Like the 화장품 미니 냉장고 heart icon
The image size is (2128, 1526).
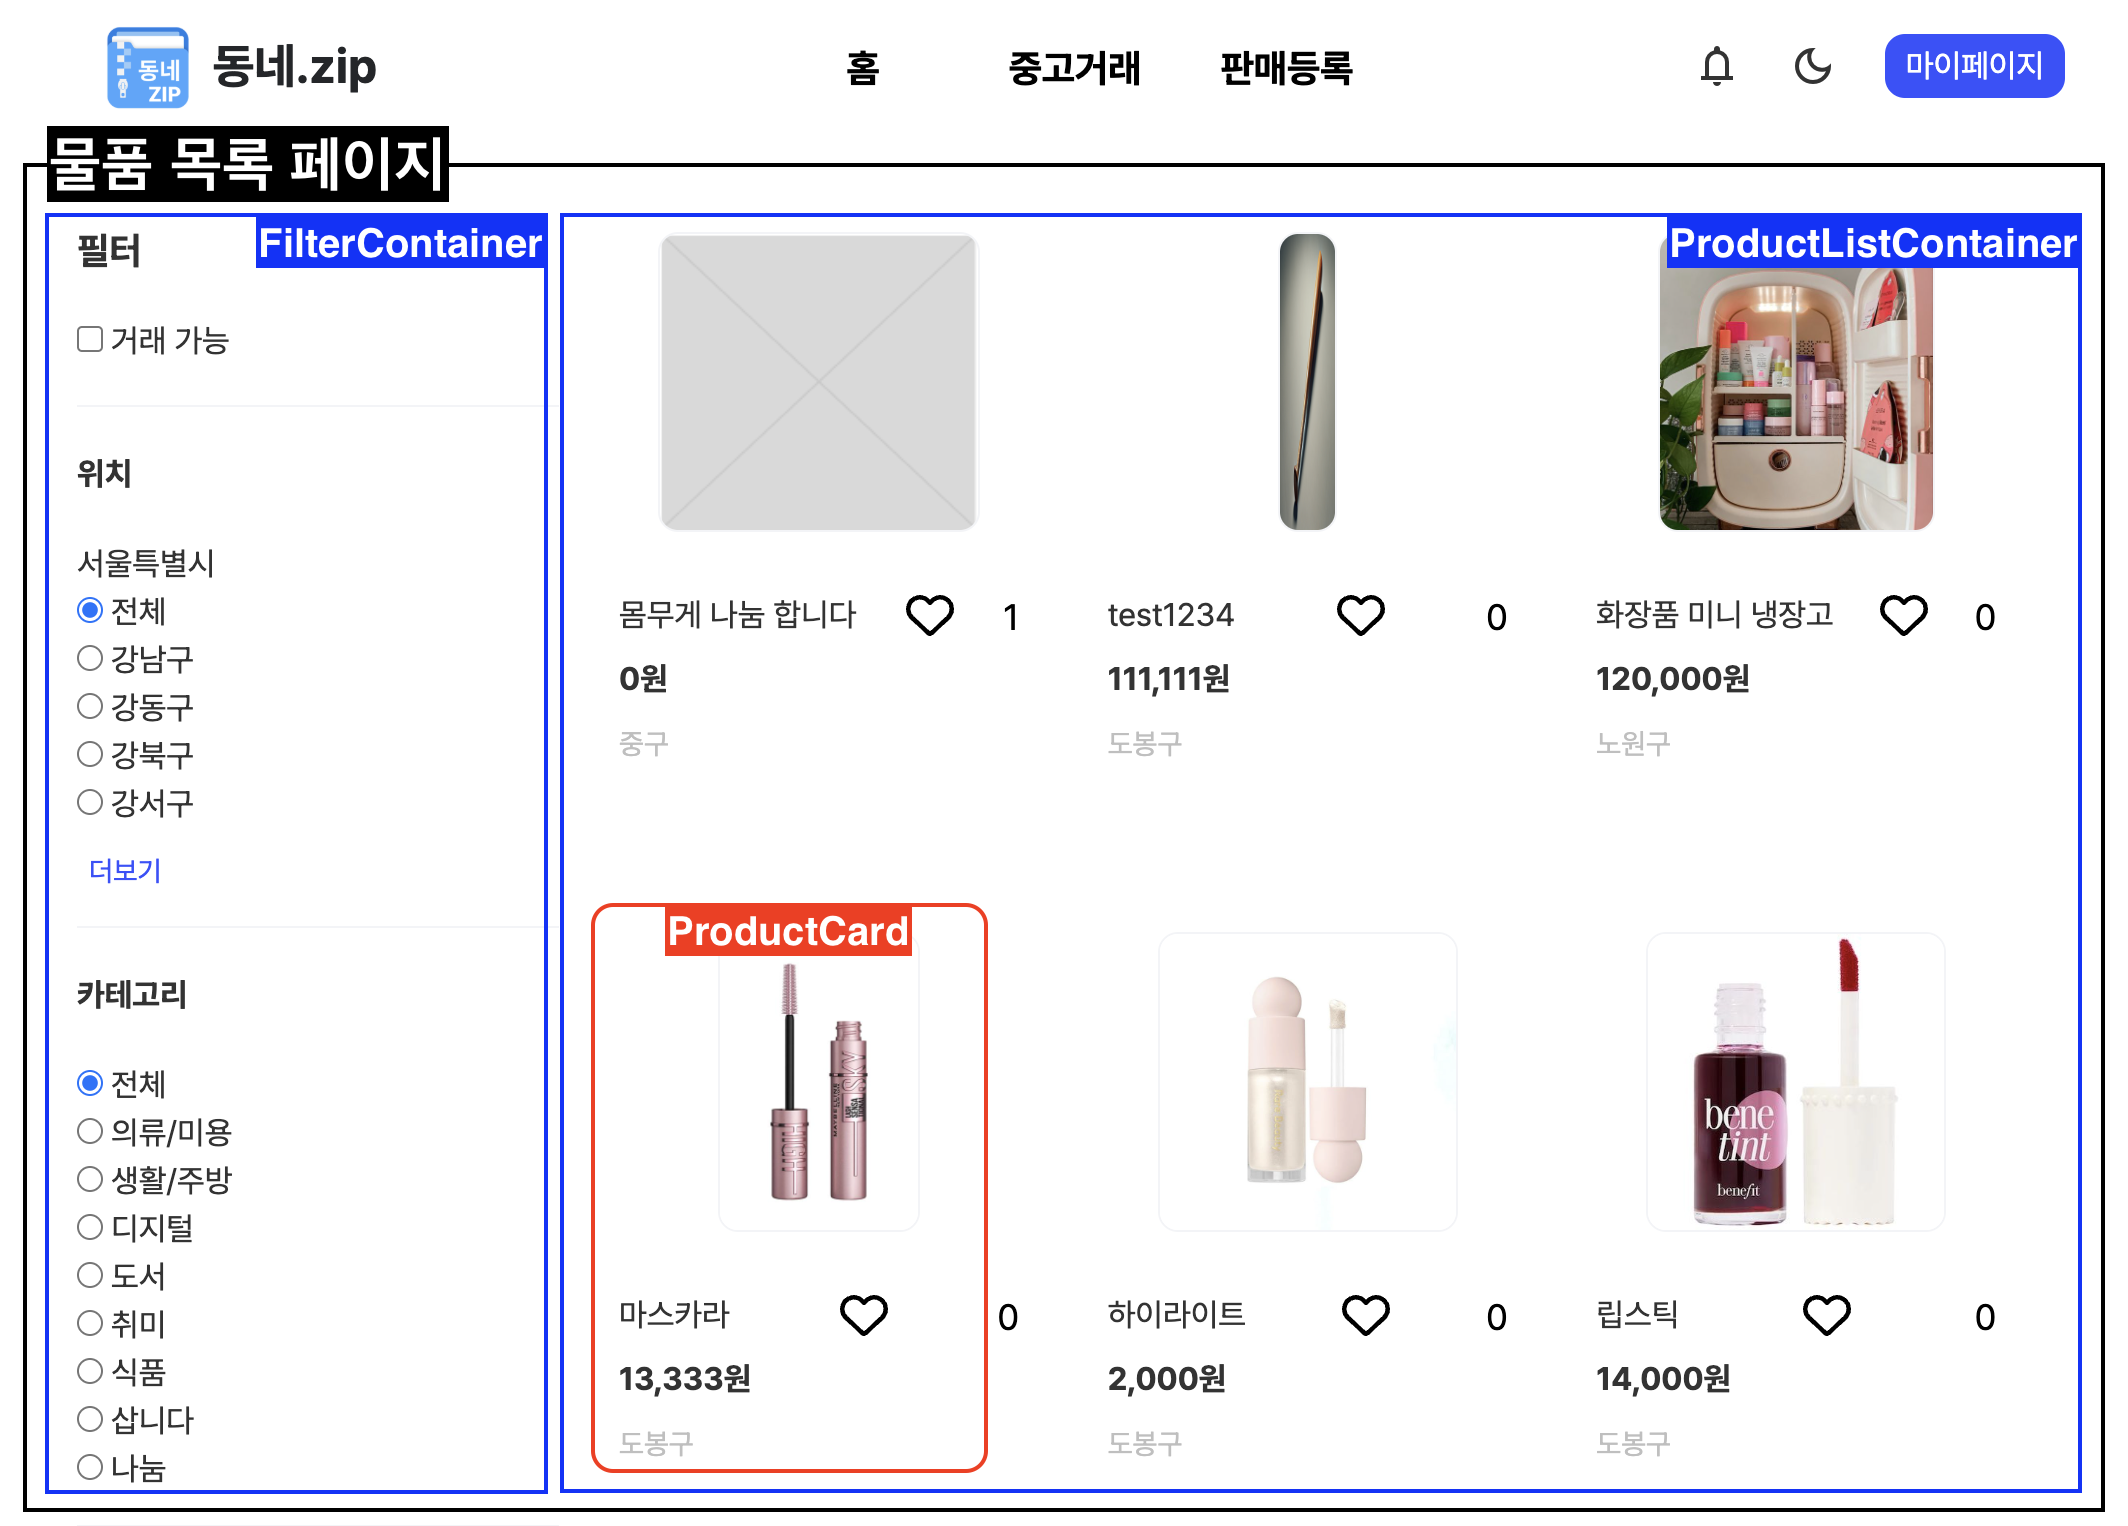(x=1903, y=615)
